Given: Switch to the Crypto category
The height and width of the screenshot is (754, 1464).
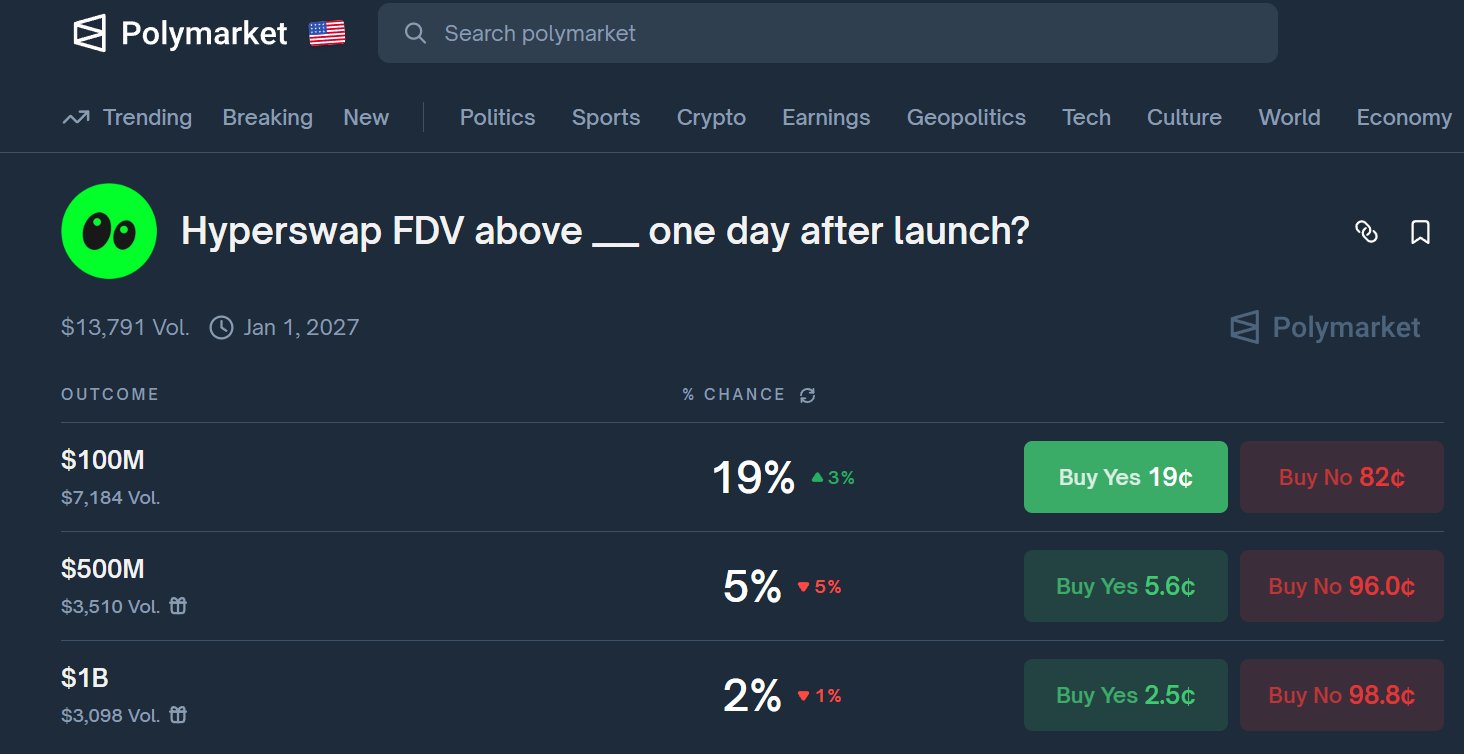Looking at the screenshot, I should pyautogui.click(x=711, y=118).
